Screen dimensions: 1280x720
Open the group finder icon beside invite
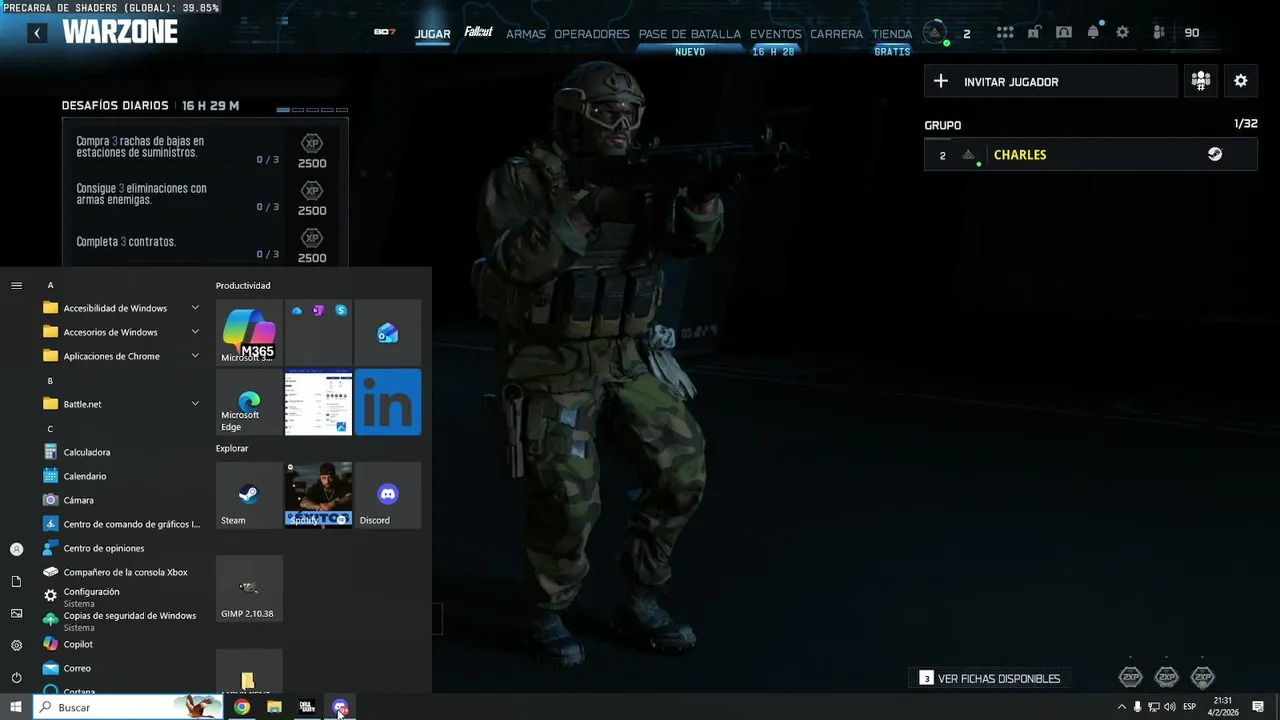pos(1201,81)
